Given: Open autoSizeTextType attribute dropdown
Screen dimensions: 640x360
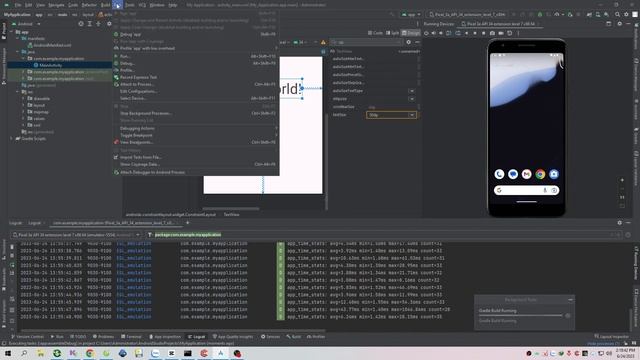Looking at the screenshot, I should [x=411, y=91].
